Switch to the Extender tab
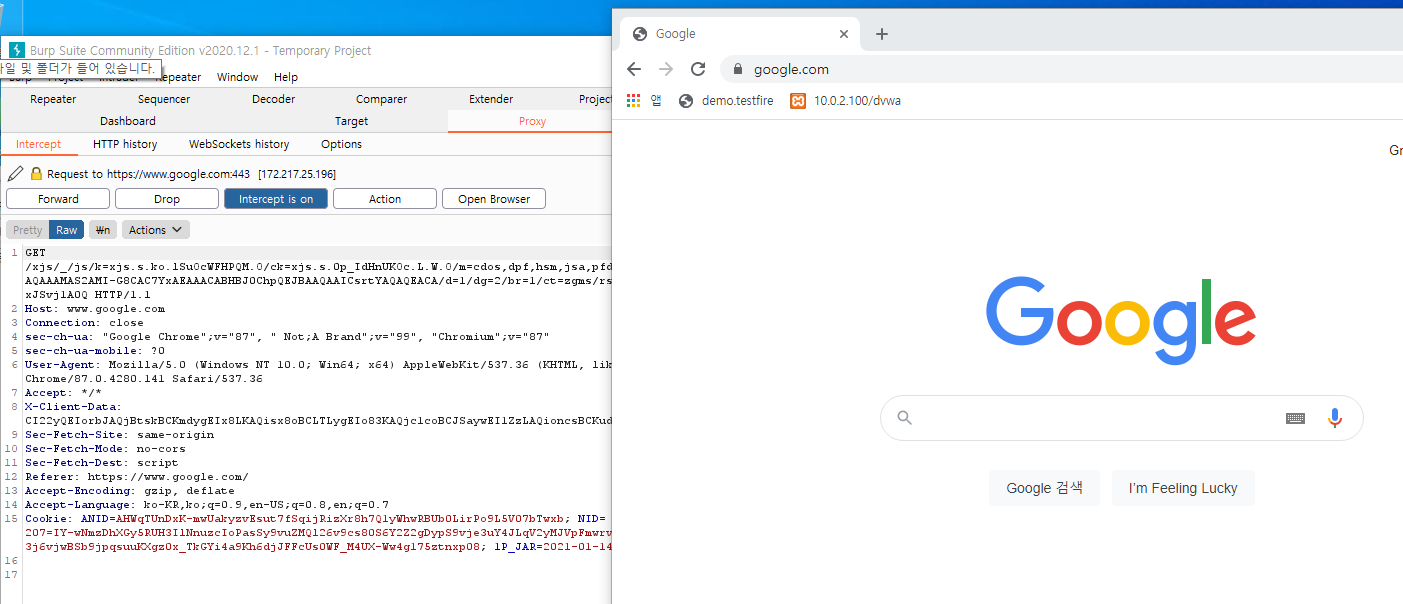 pos(491,99)
